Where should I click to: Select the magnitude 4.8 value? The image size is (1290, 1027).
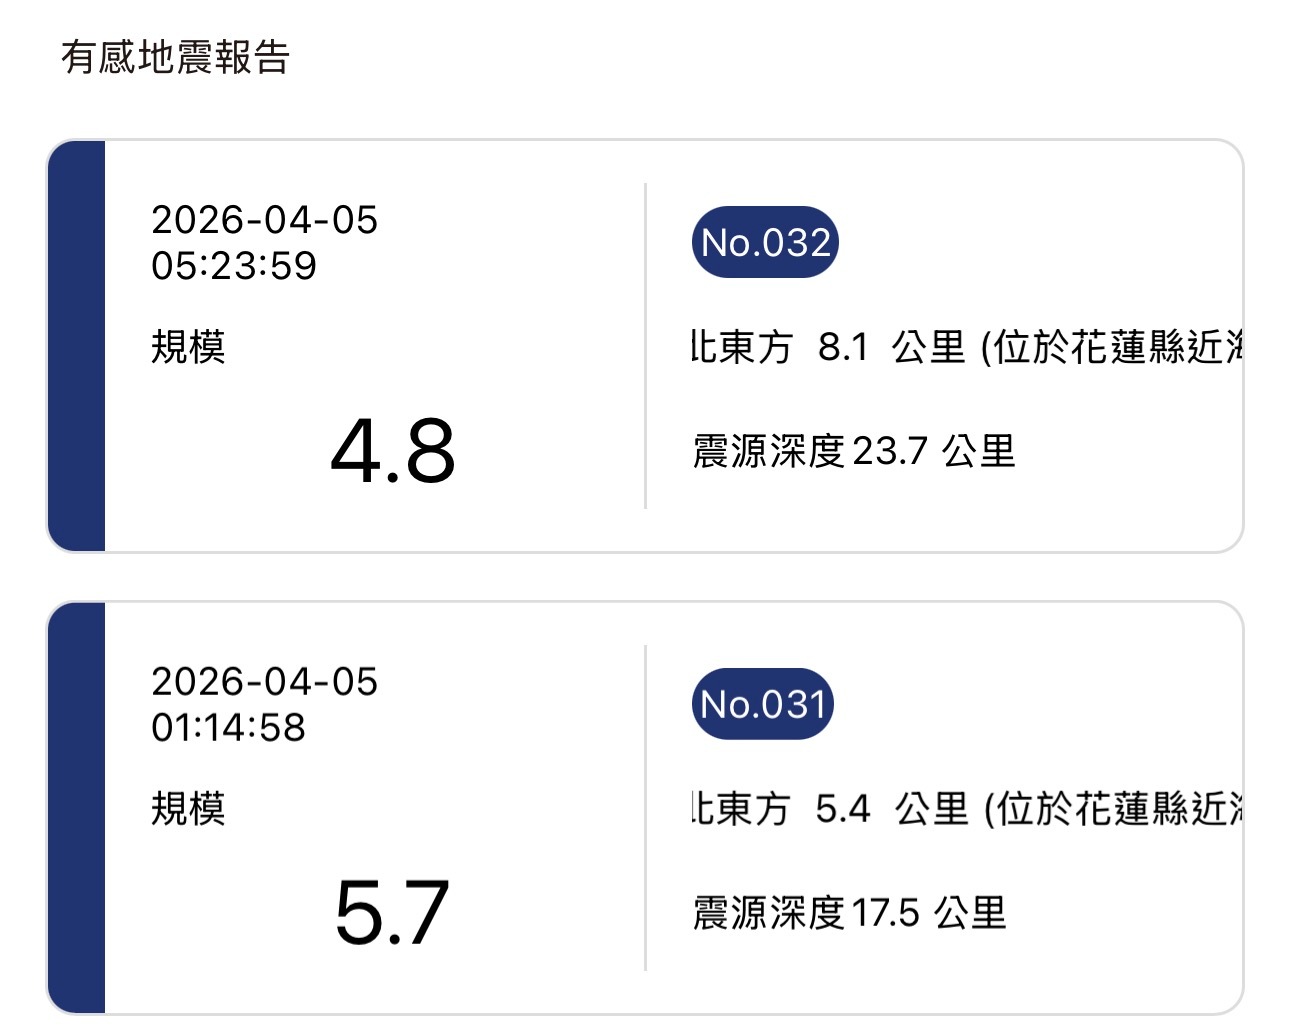[x=394, y=452]
